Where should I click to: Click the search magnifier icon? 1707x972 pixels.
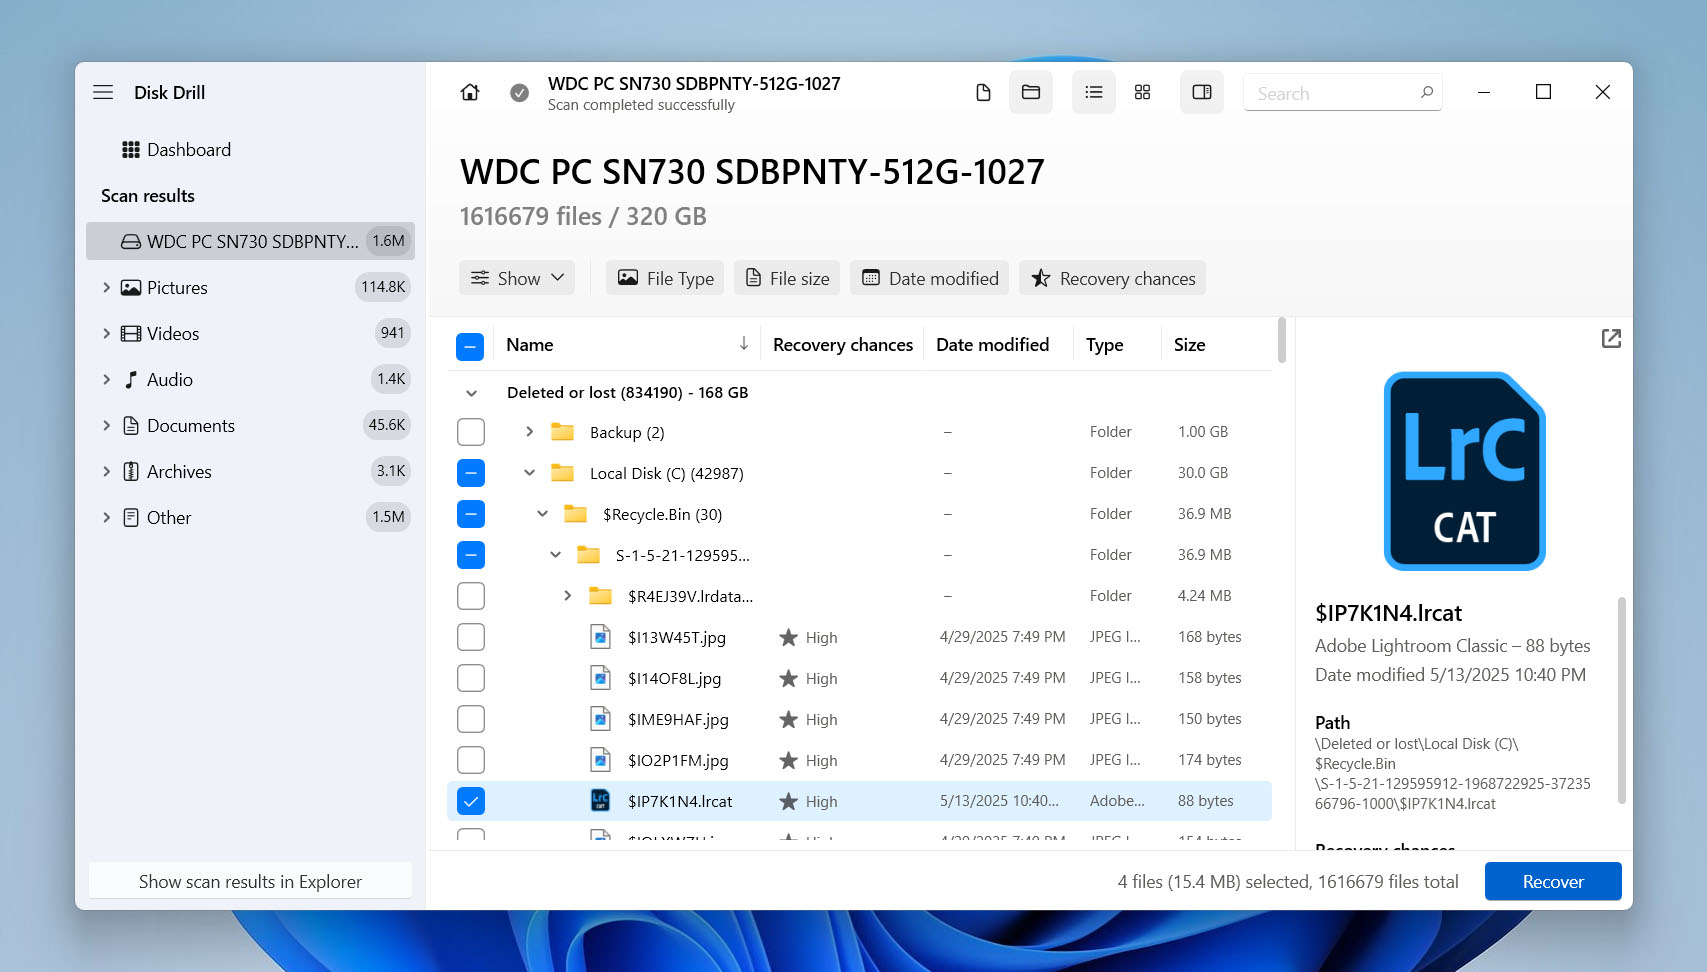tap(1427, 92)
